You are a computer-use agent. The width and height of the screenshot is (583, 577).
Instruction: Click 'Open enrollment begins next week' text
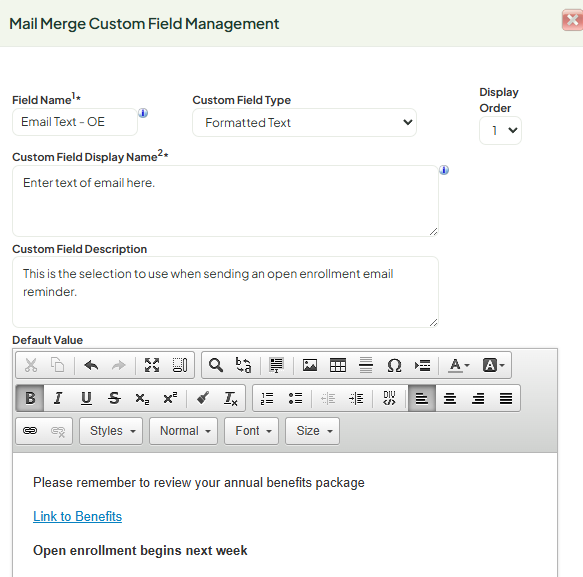coord(140,550)
